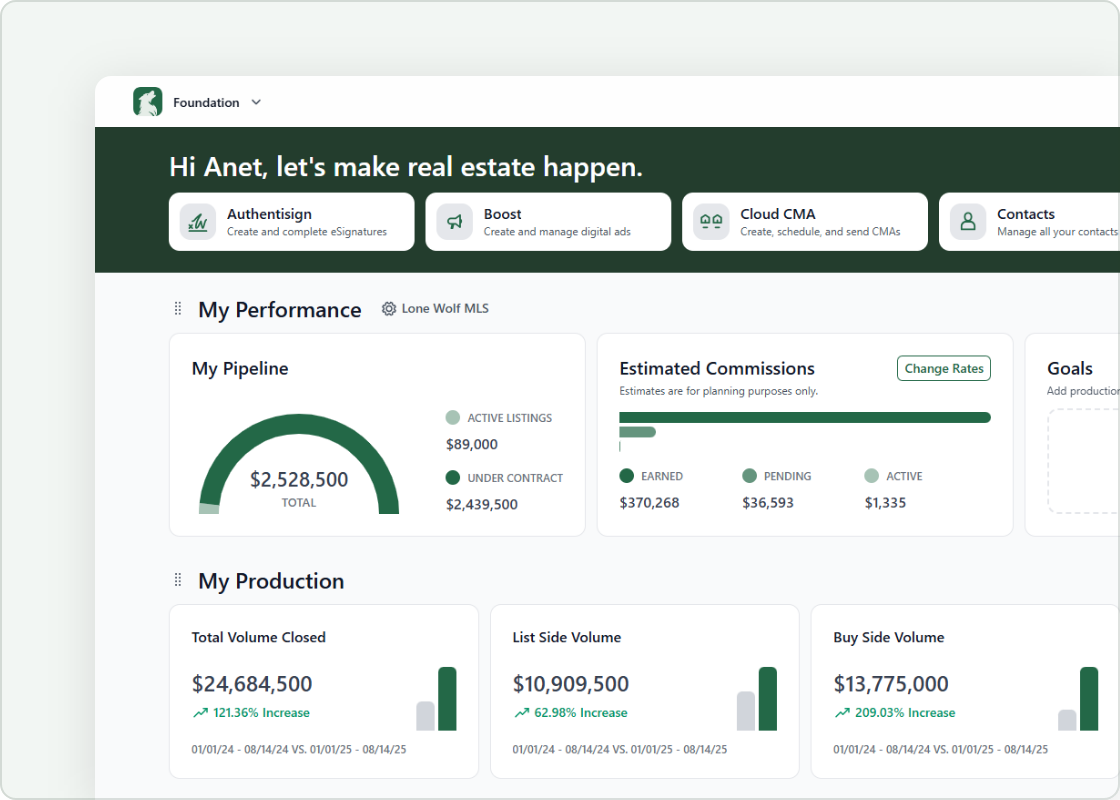Click the Change Rates button
The image size is (1120, 800).
point(944,369)
